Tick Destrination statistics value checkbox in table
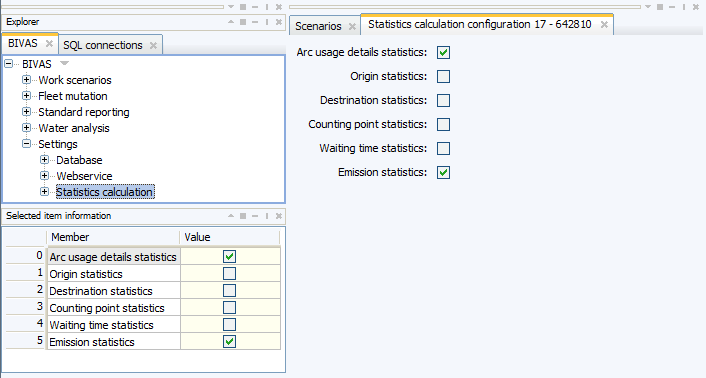Screen dimensions: 706x378 229,291
